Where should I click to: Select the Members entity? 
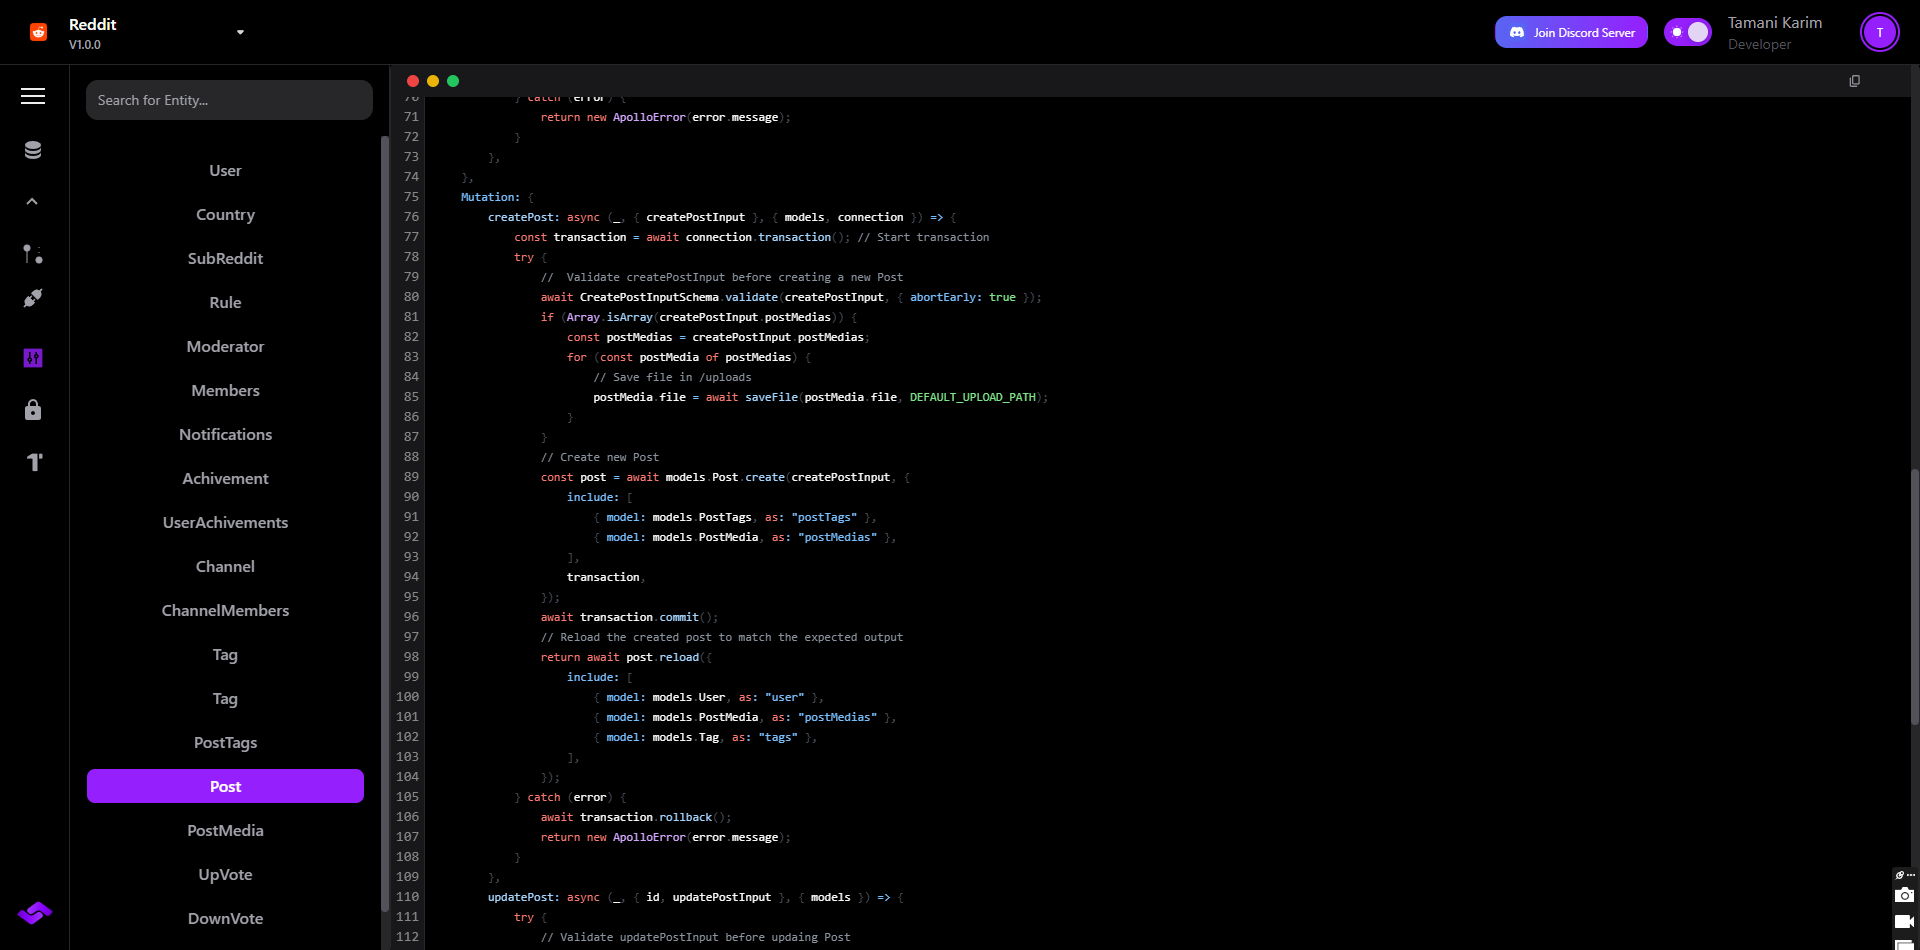click(x=225, y=390)
